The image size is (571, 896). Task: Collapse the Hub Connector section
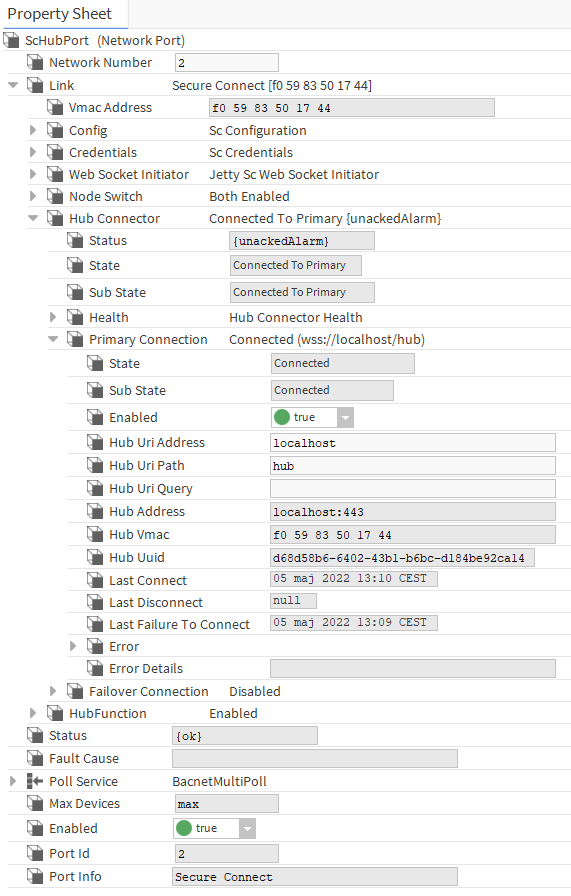pyautogui.click(x=33, y=218)
